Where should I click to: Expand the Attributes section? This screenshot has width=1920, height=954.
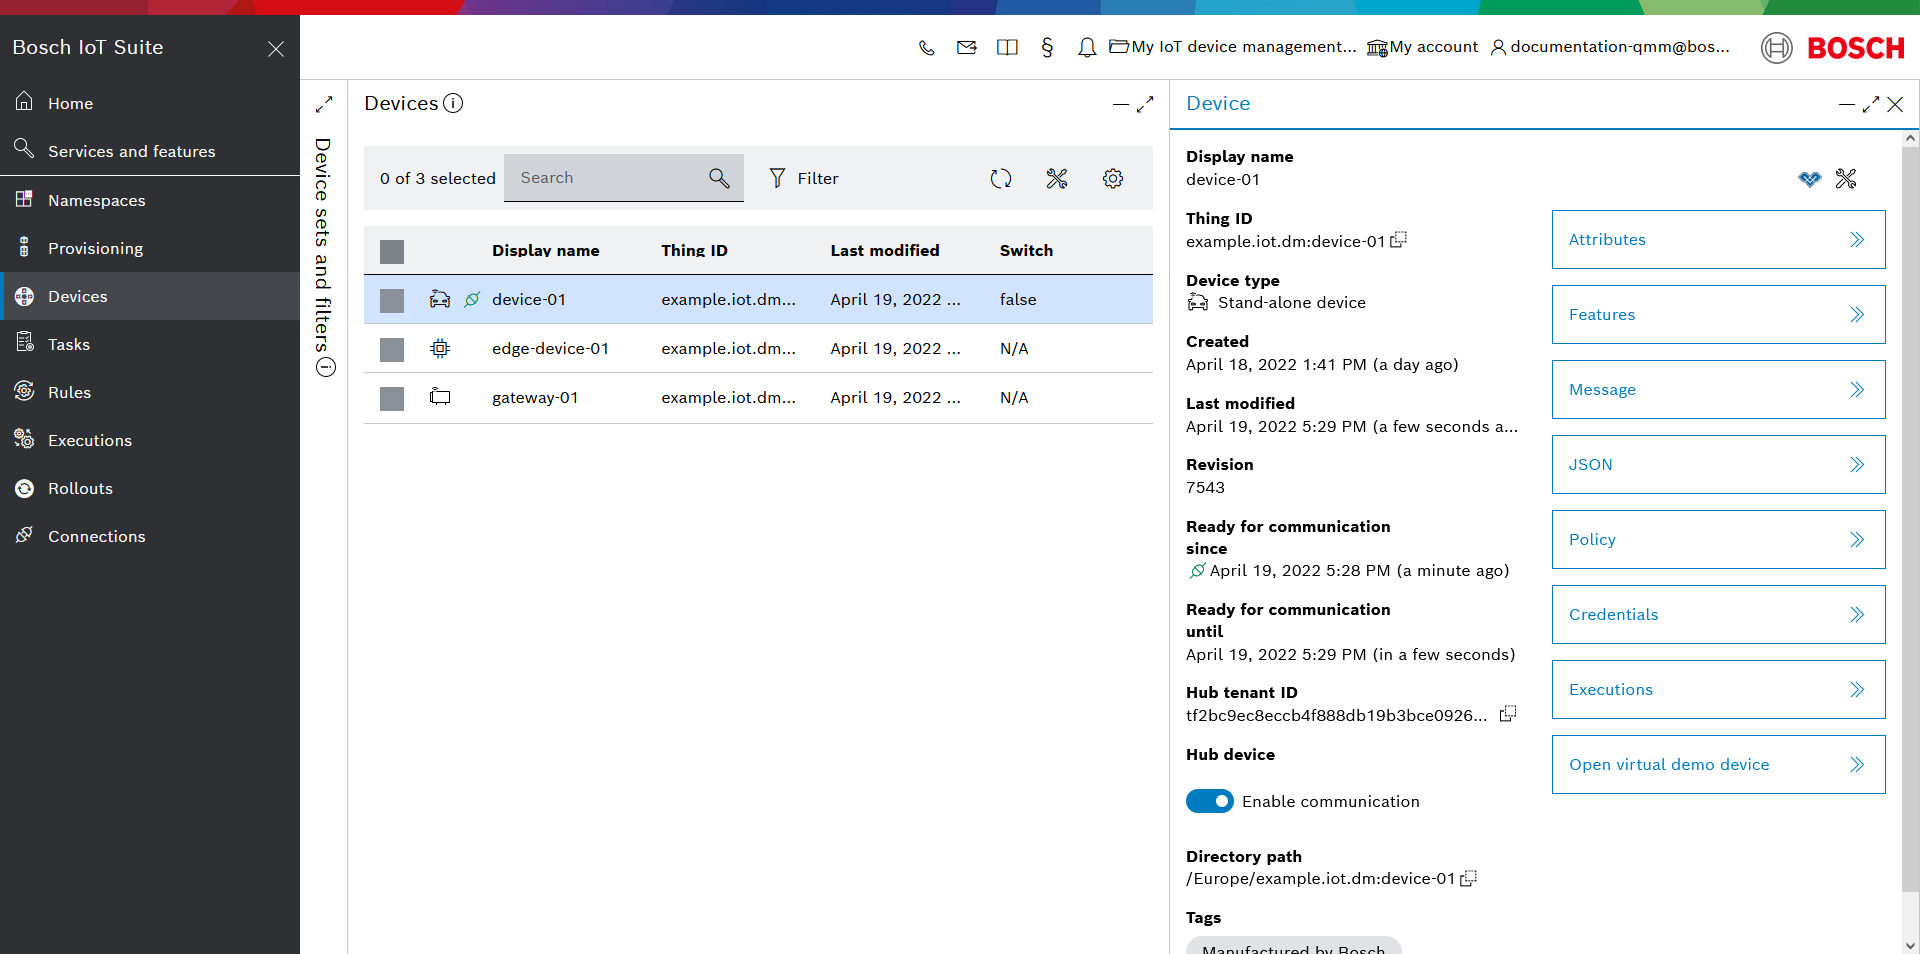(x=1718, y=239)
